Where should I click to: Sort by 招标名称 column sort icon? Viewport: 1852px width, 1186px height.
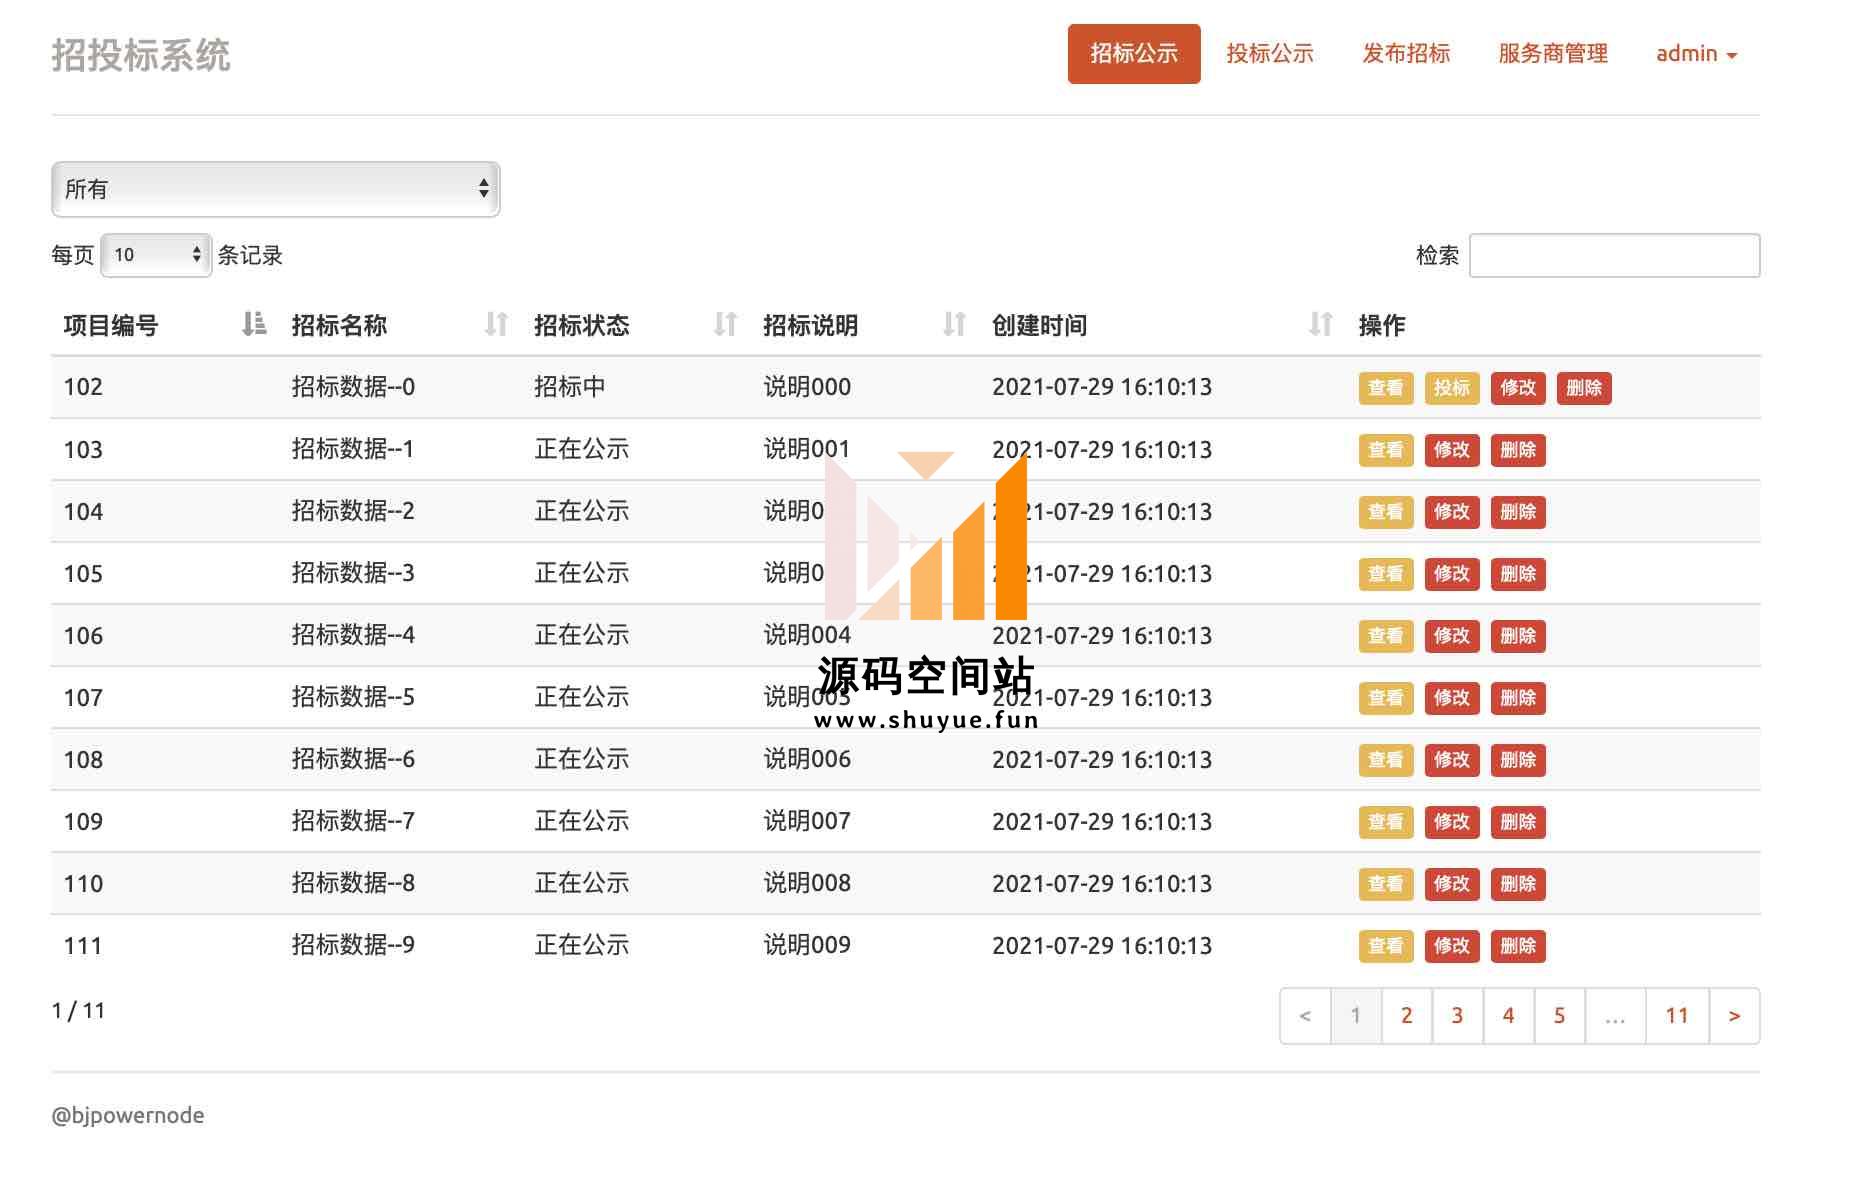click(496, 324)
